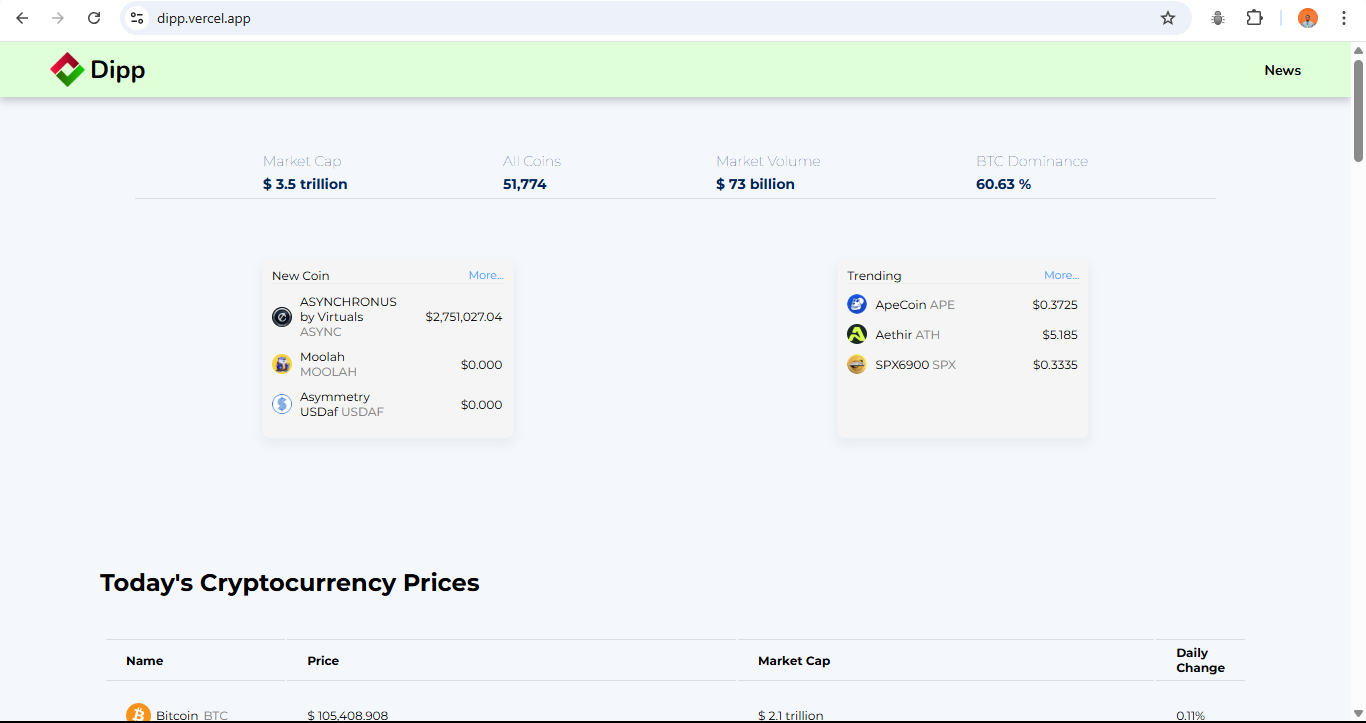
Task: Click the Aethir coin icon
Action: (x=857, y=334)
